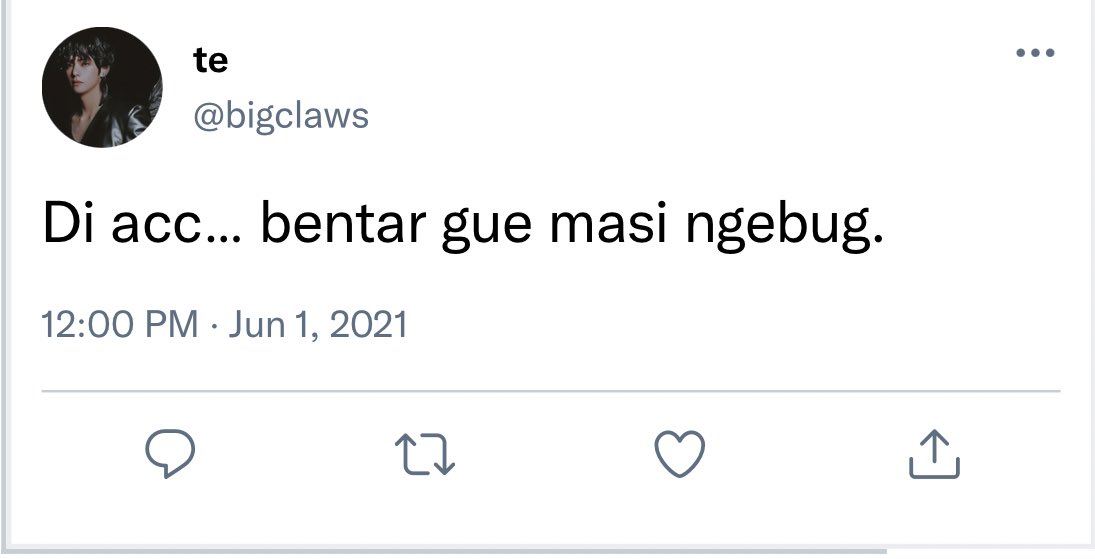The width and height of the screenshot is (1095, 559).
Task: Click the divider line above the action icons
Action: (551, 391)
